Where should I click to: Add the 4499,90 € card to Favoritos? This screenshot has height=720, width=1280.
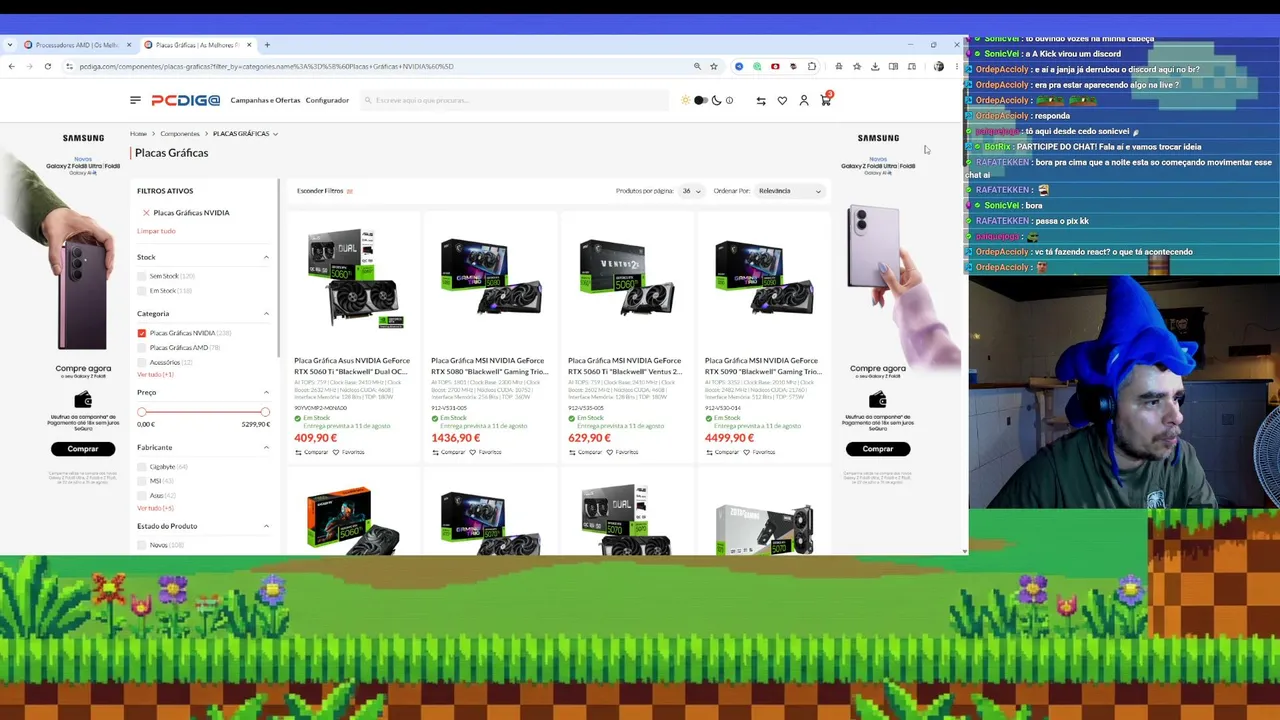pos(760,452)
